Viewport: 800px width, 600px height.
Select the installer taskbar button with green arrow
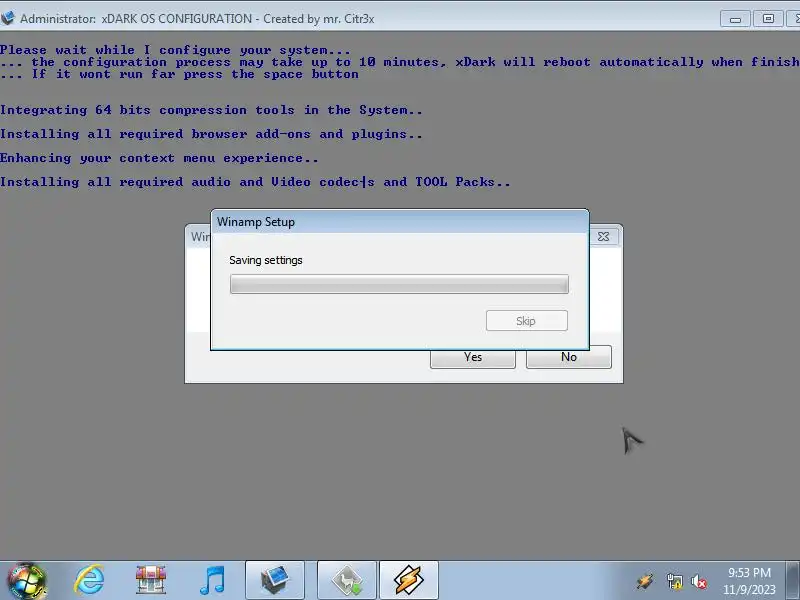347,580
